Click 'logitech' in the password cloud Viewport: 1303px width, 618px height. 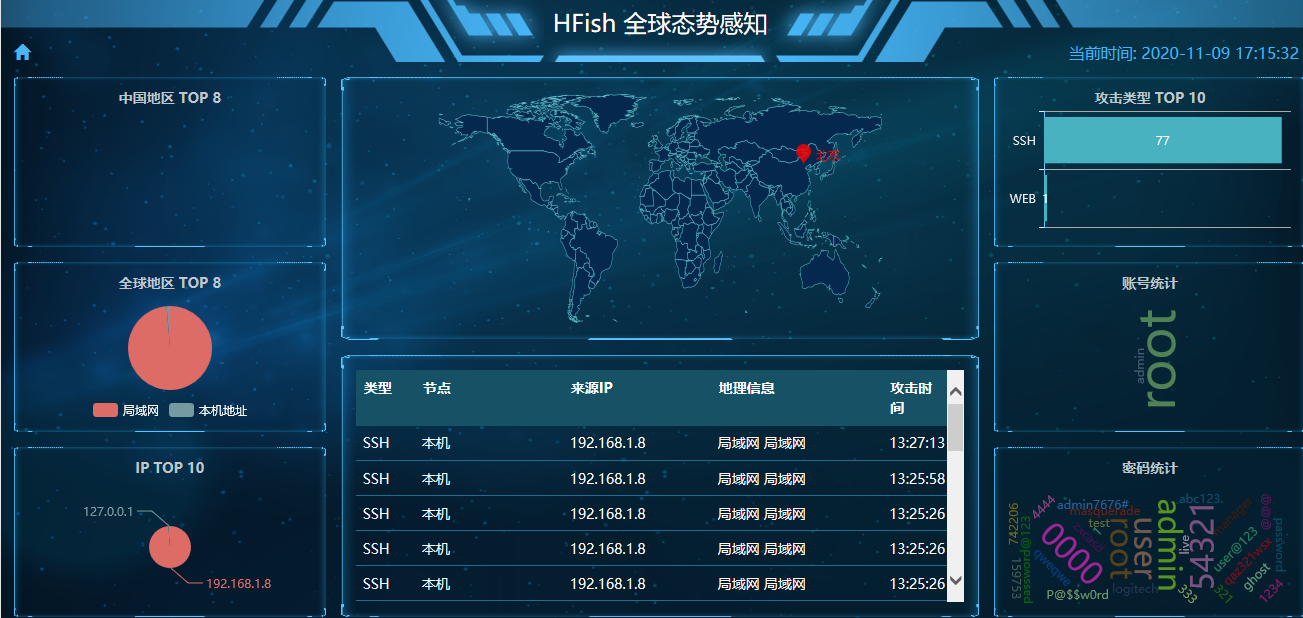pyautogui.click(x=1135, y=589)
